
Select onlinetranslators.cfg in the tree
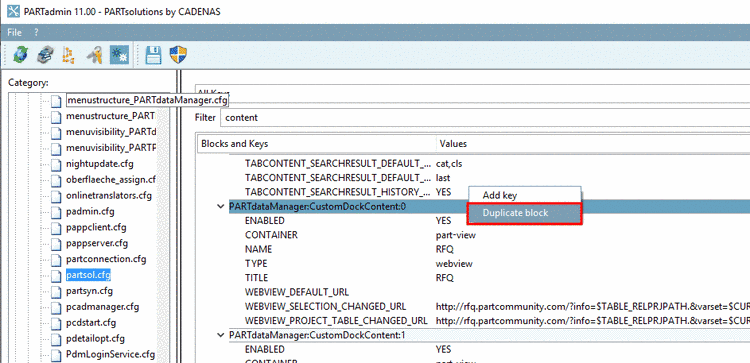point(109,196)
